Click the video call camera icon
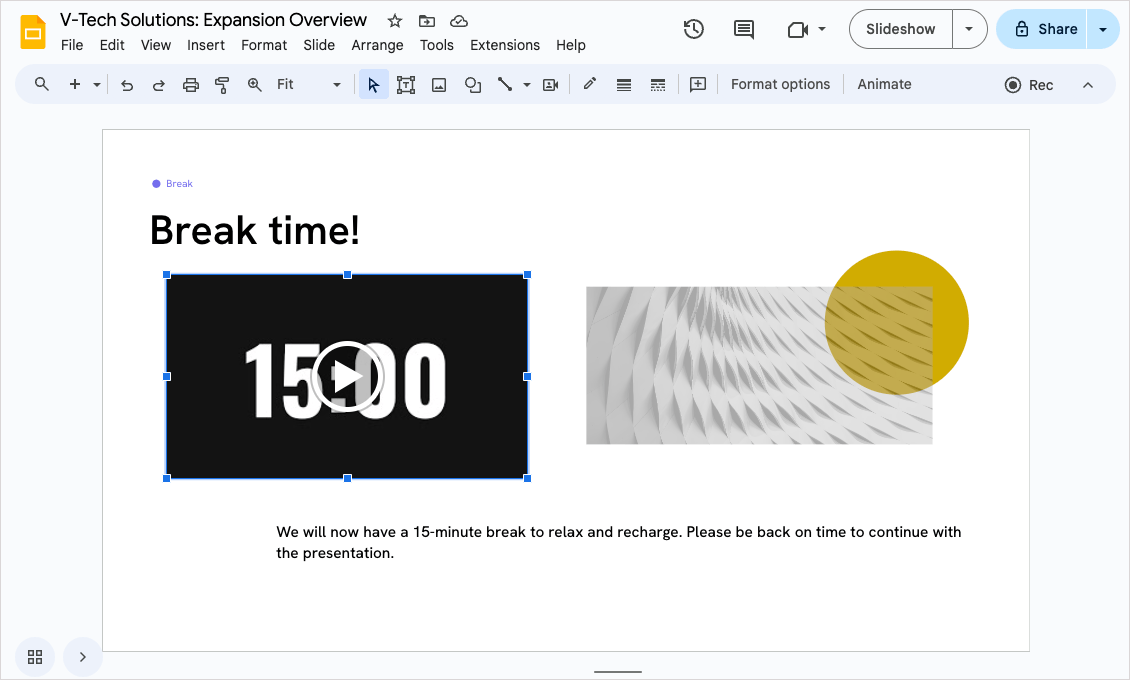 (797, 30)
